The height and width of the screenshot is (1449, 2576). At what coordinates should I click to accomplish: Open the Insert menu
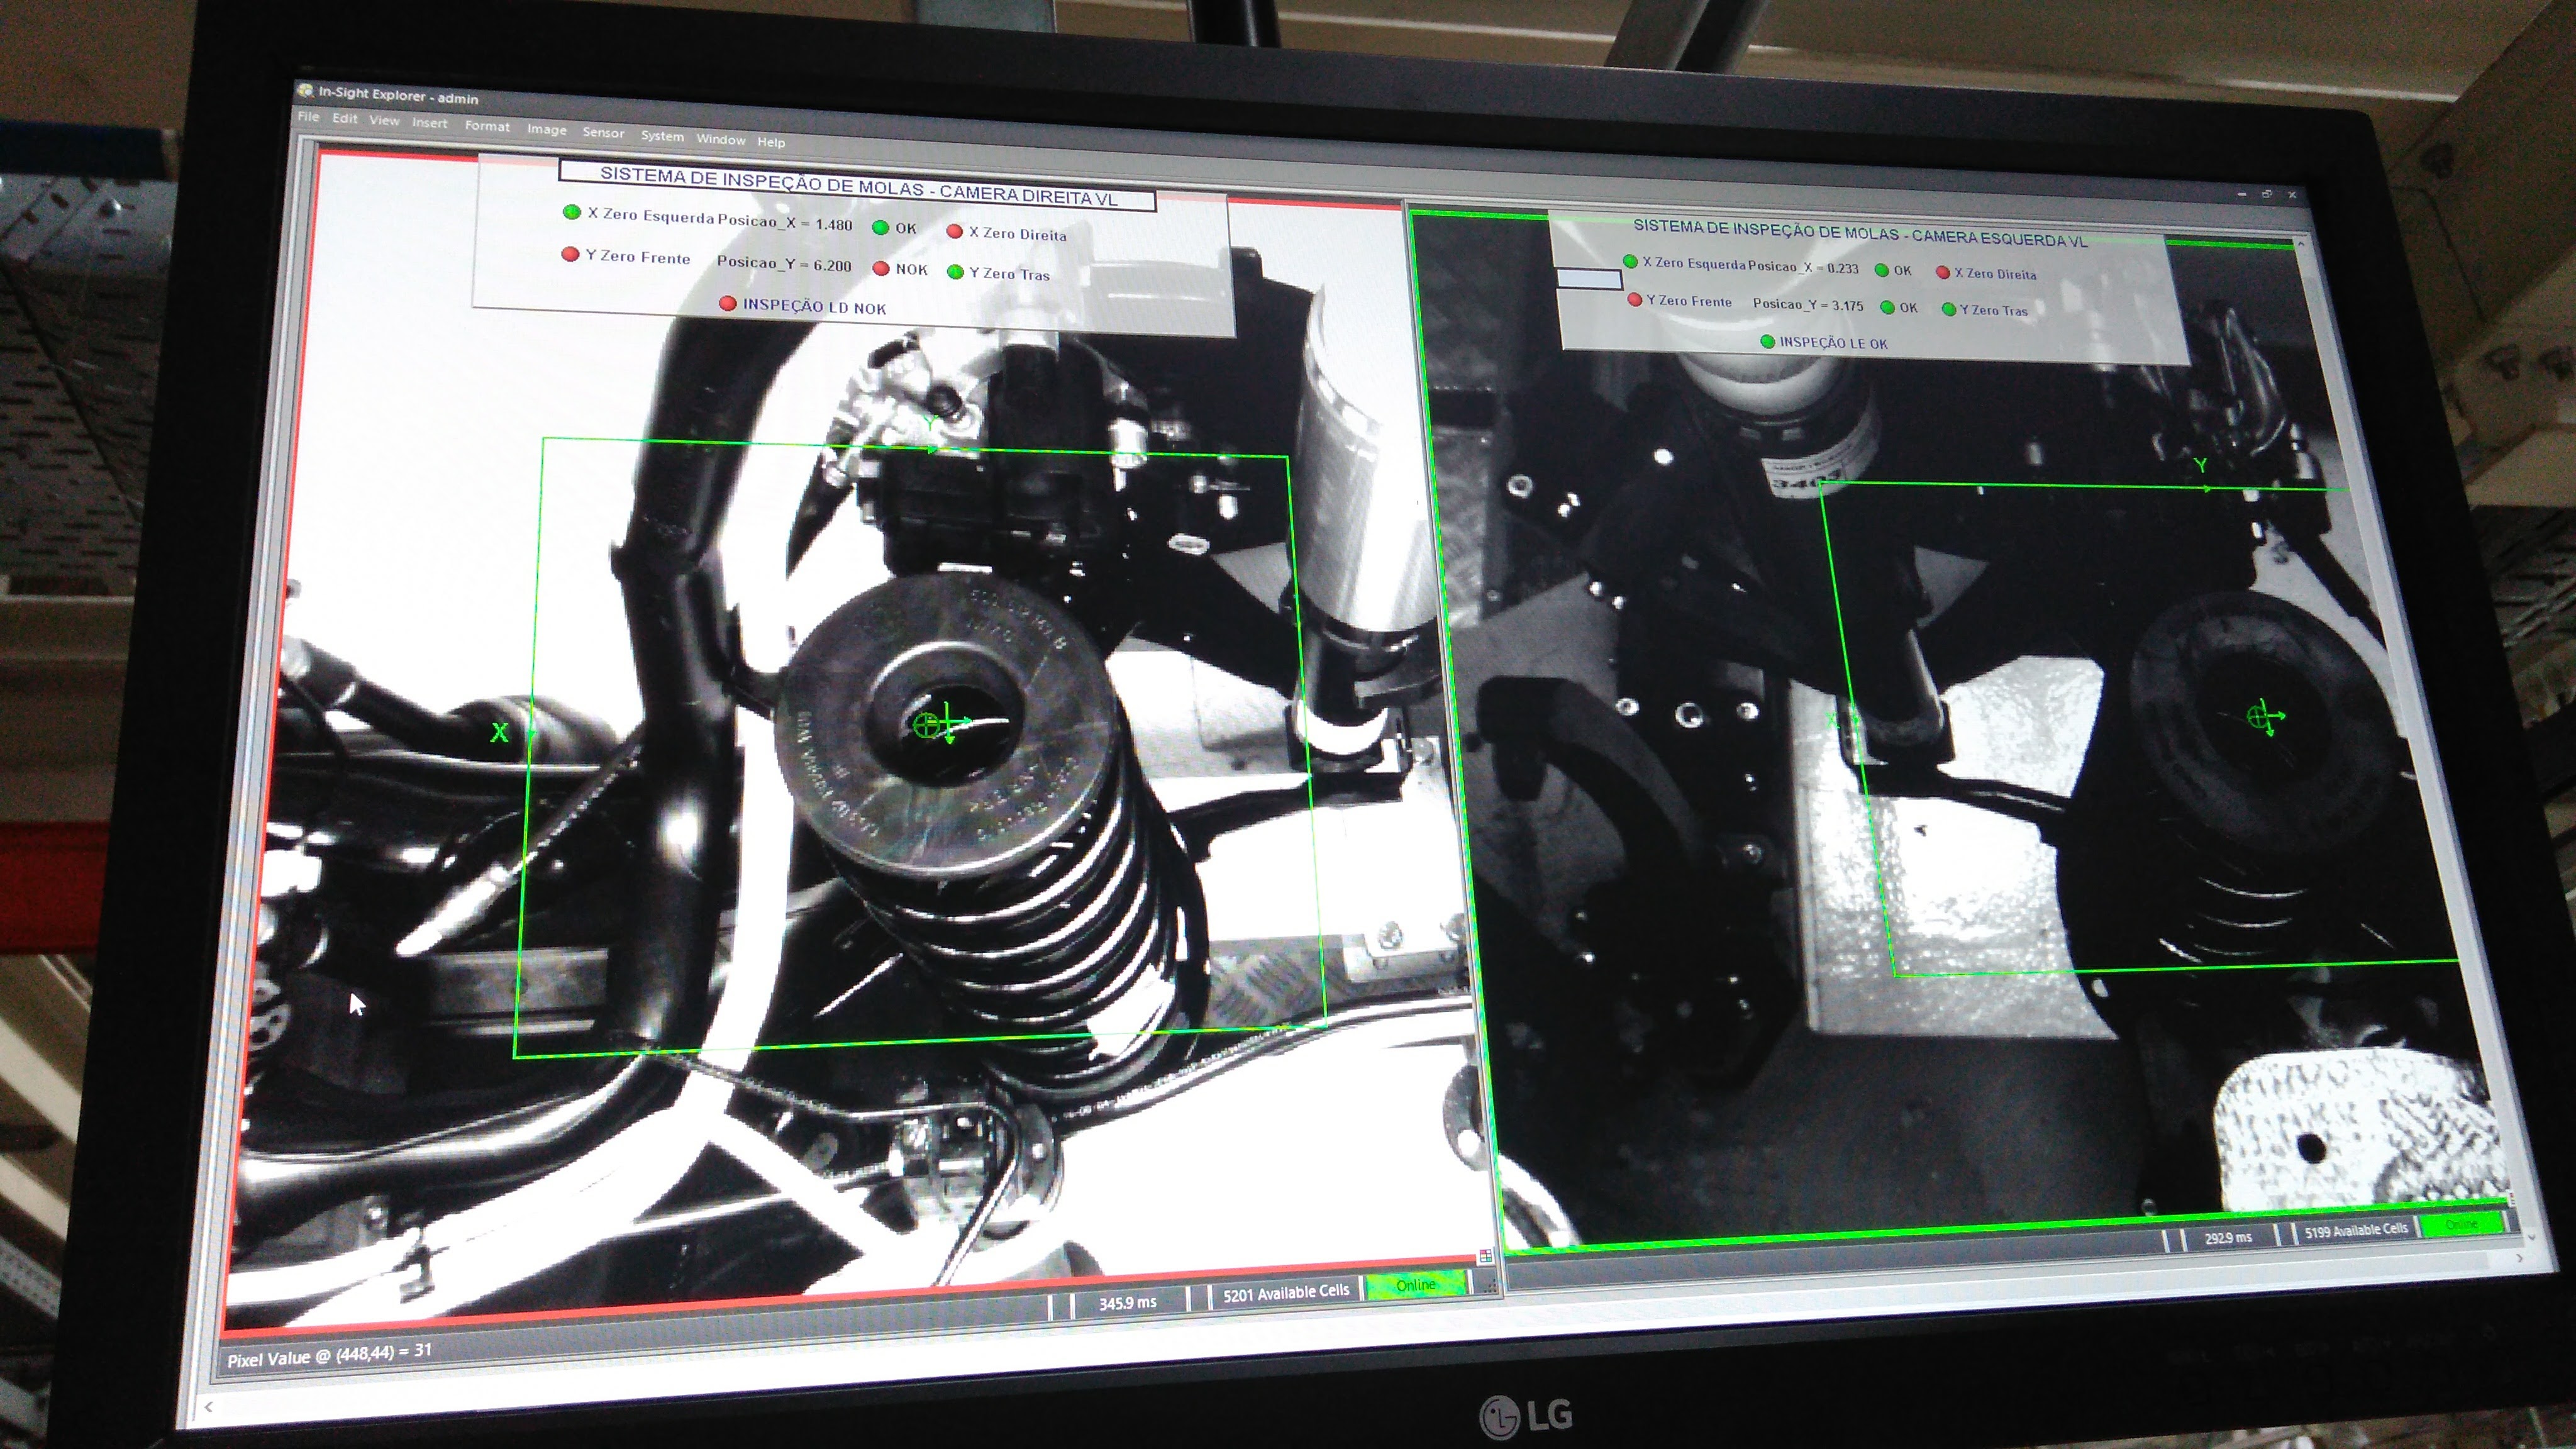pyautogui.click(x=430, y=123)
